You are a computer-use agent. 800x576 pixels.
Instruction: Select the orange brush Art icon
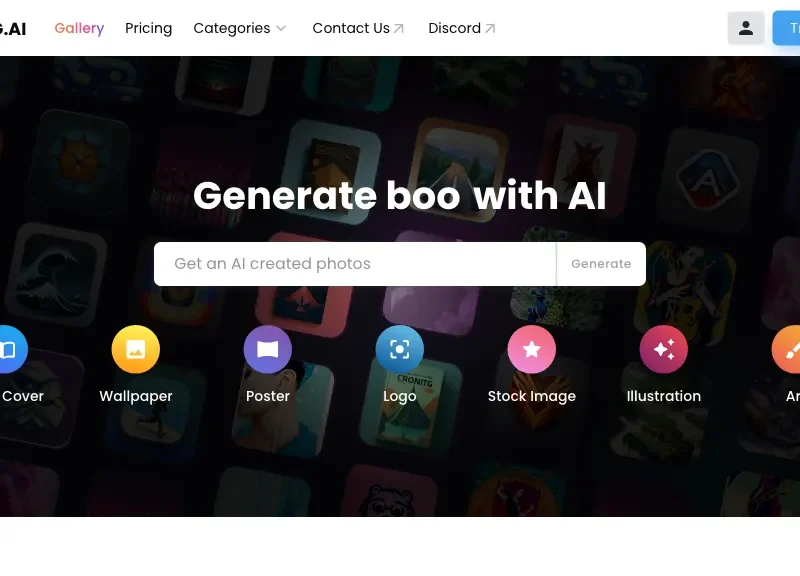point(786,349)
